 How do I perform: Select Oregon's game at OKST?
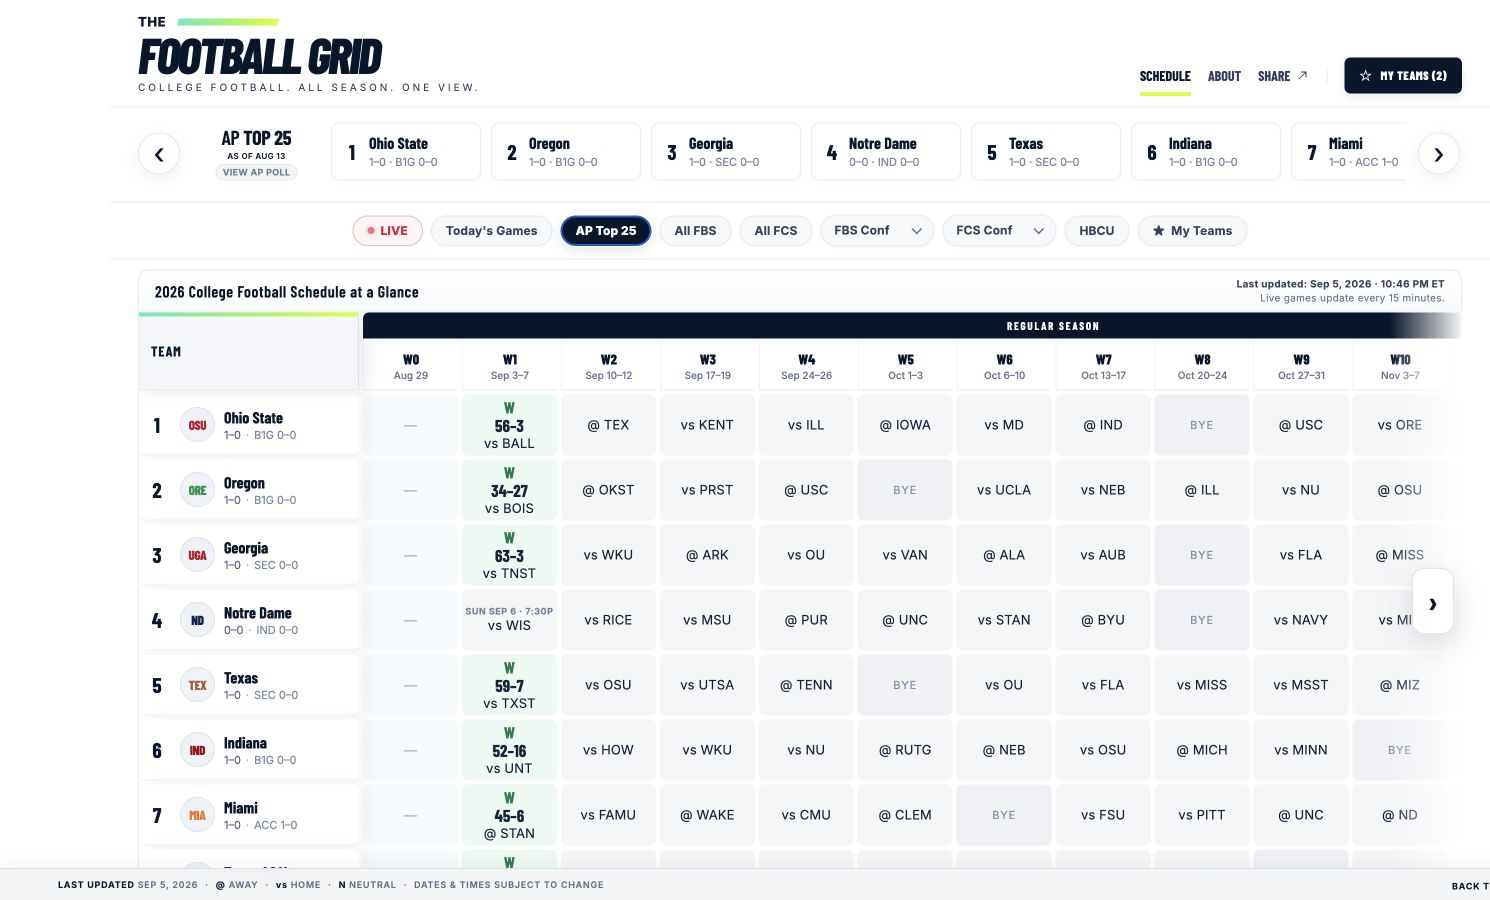(x=608, y=490)
